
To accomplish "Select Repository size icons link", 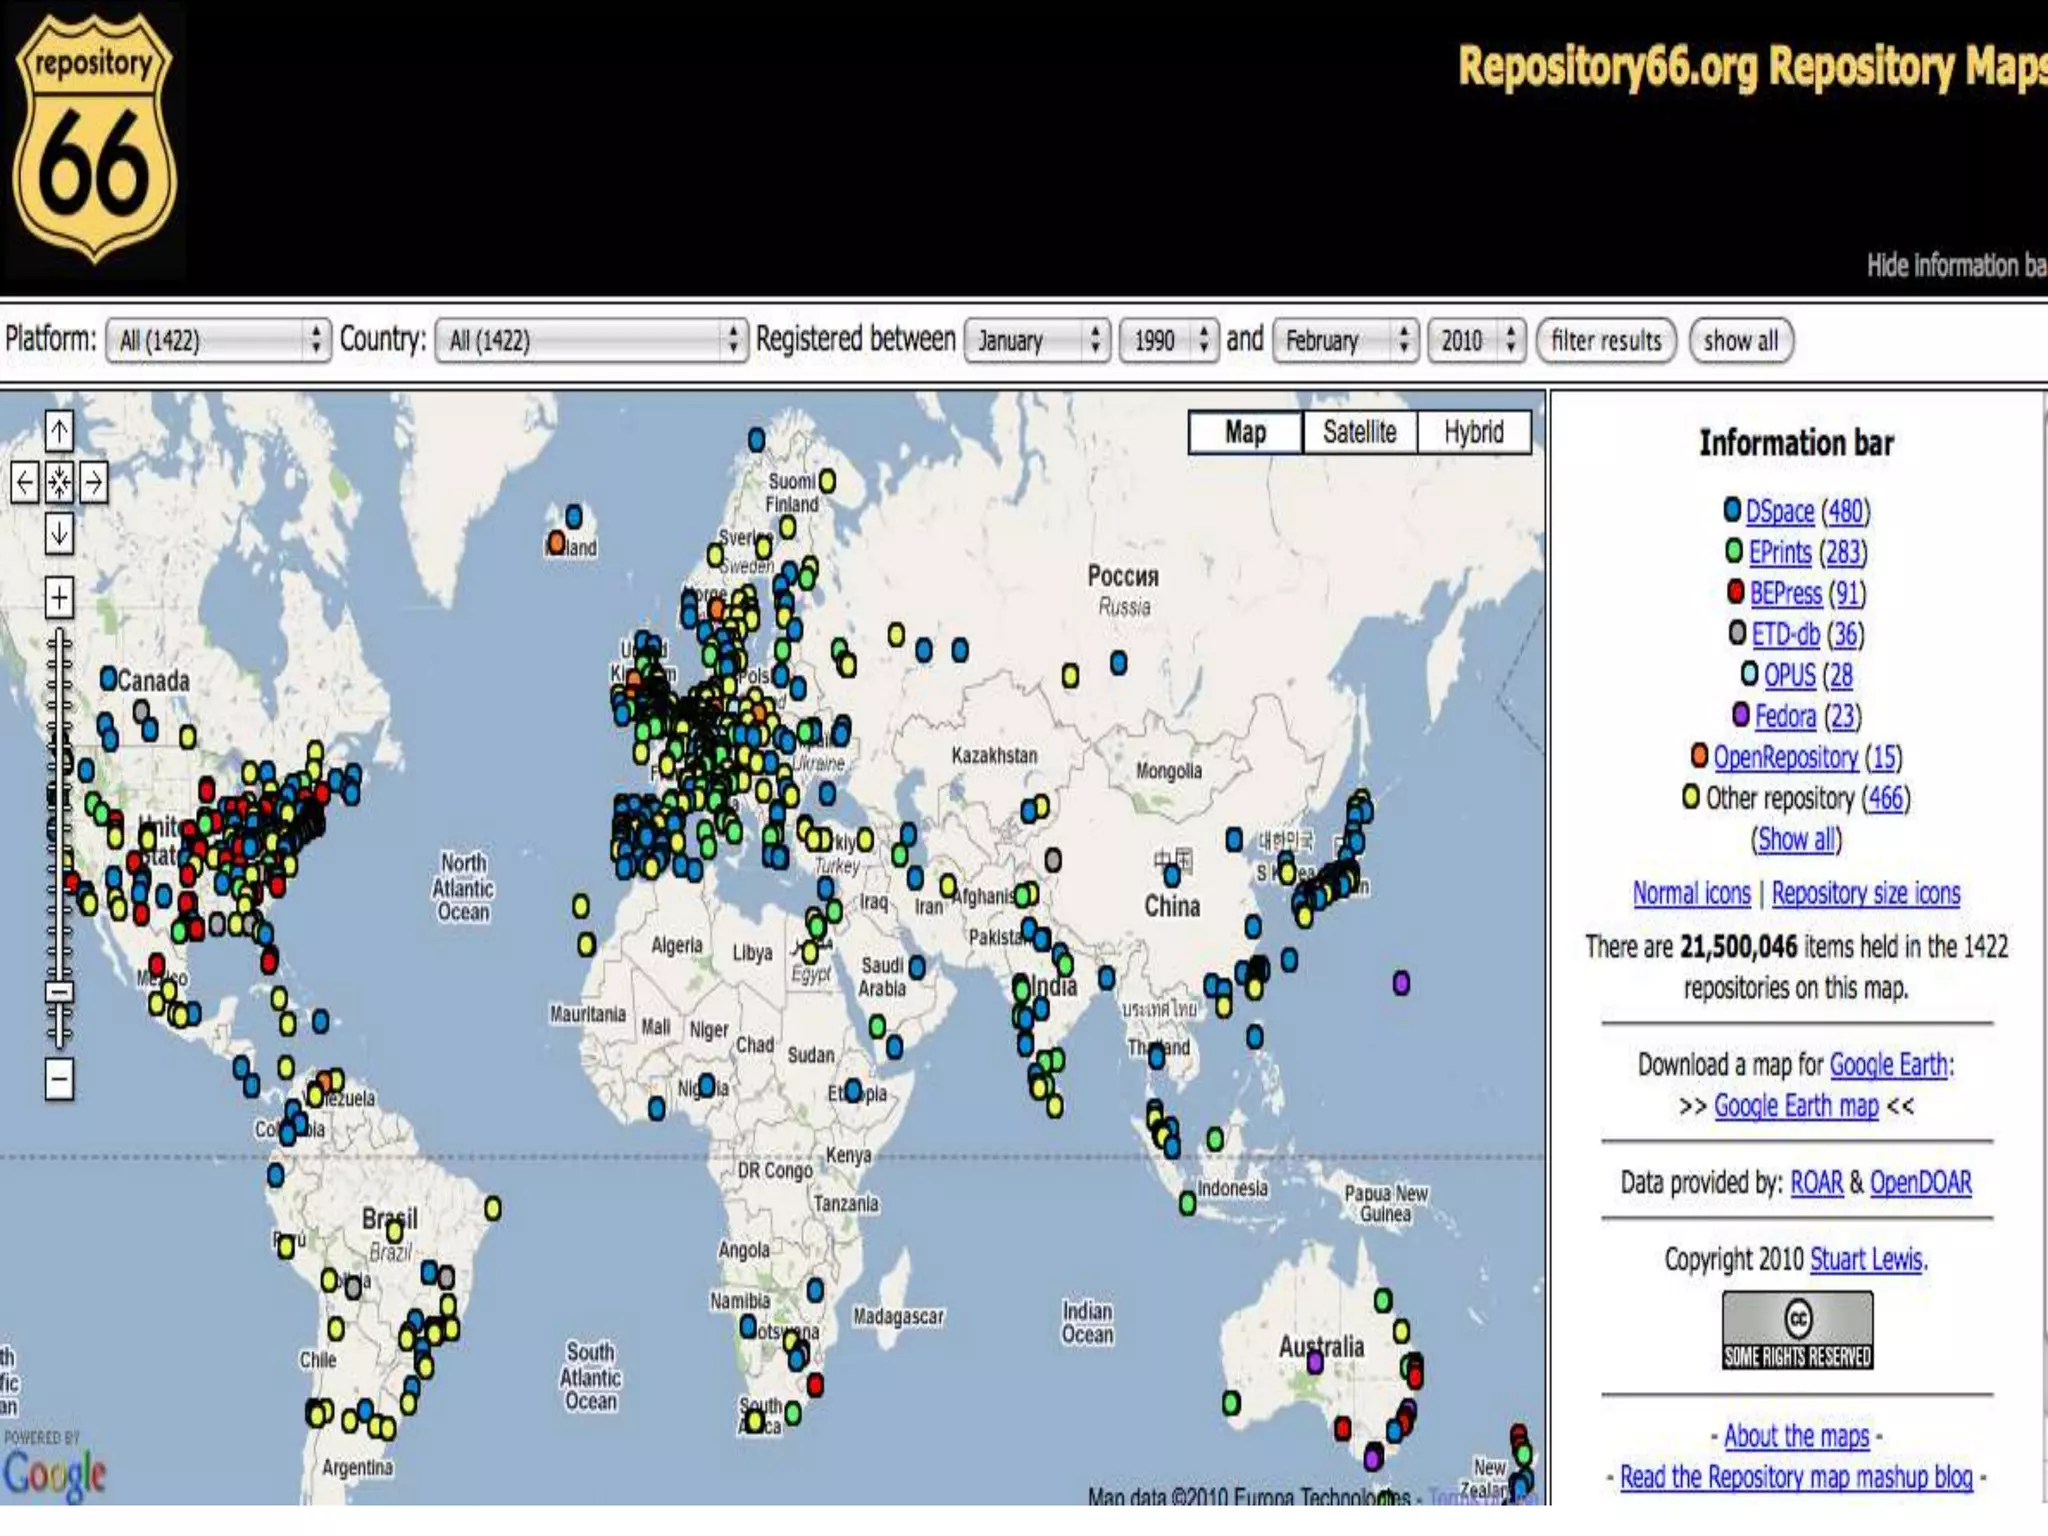I will (1866, 892).
